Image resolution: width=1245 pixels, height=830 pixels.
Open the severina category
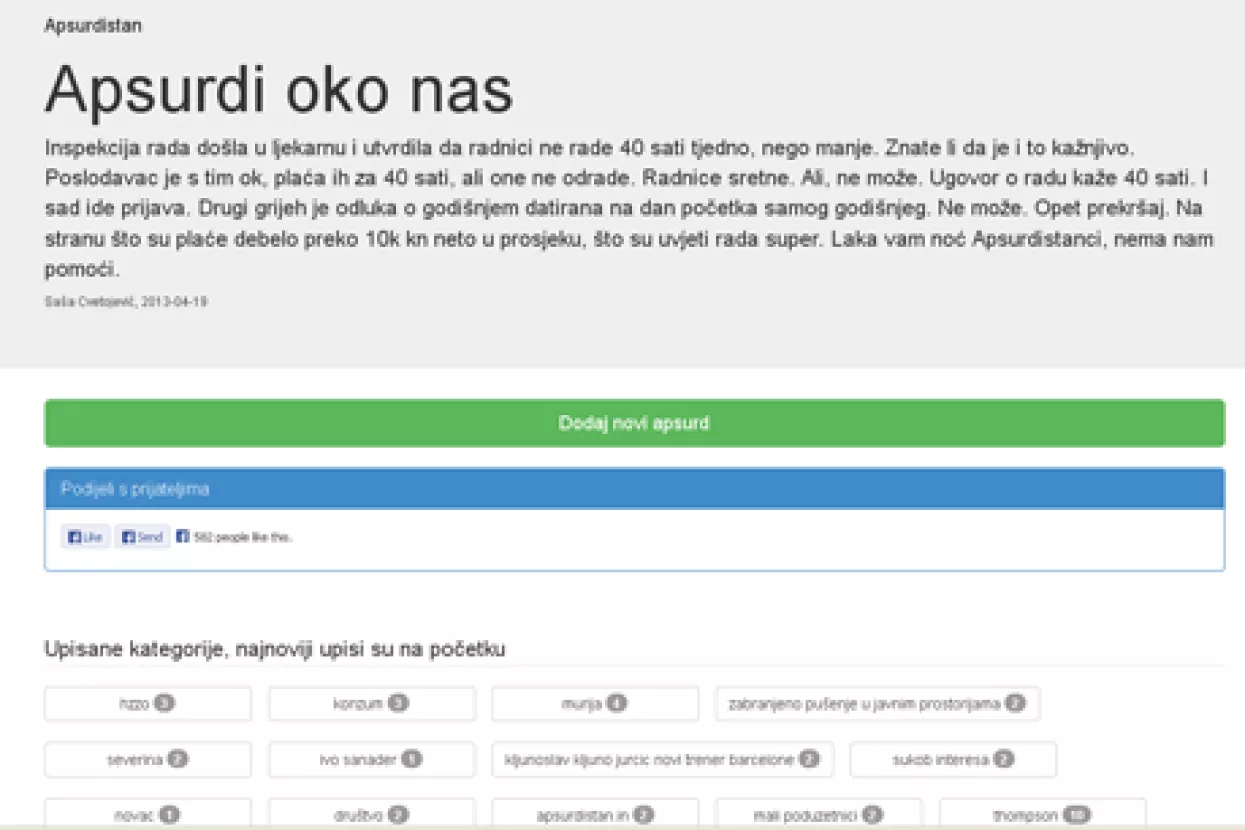coord(148,760)
